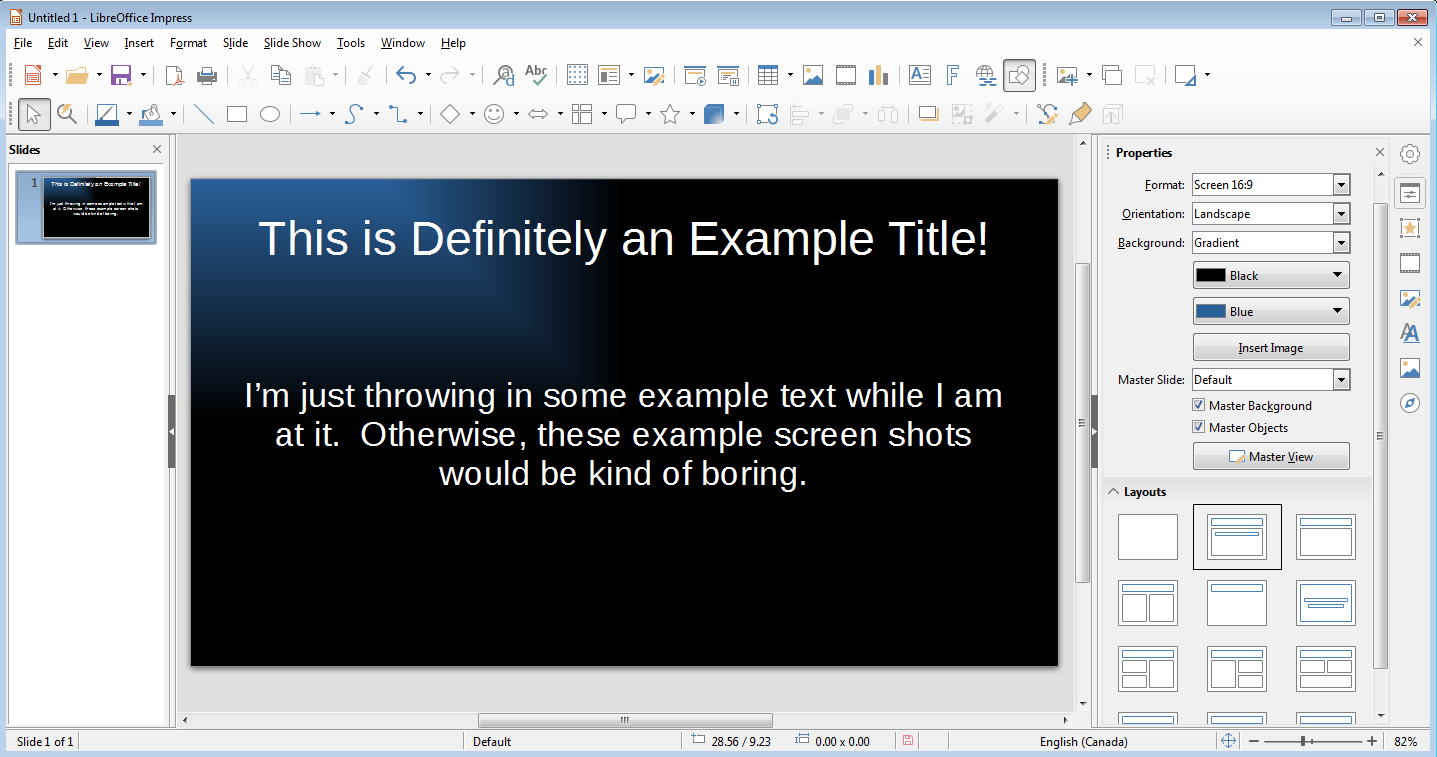Click the slide title text 'This is Definitely an Example Title!'

point(624,239)
